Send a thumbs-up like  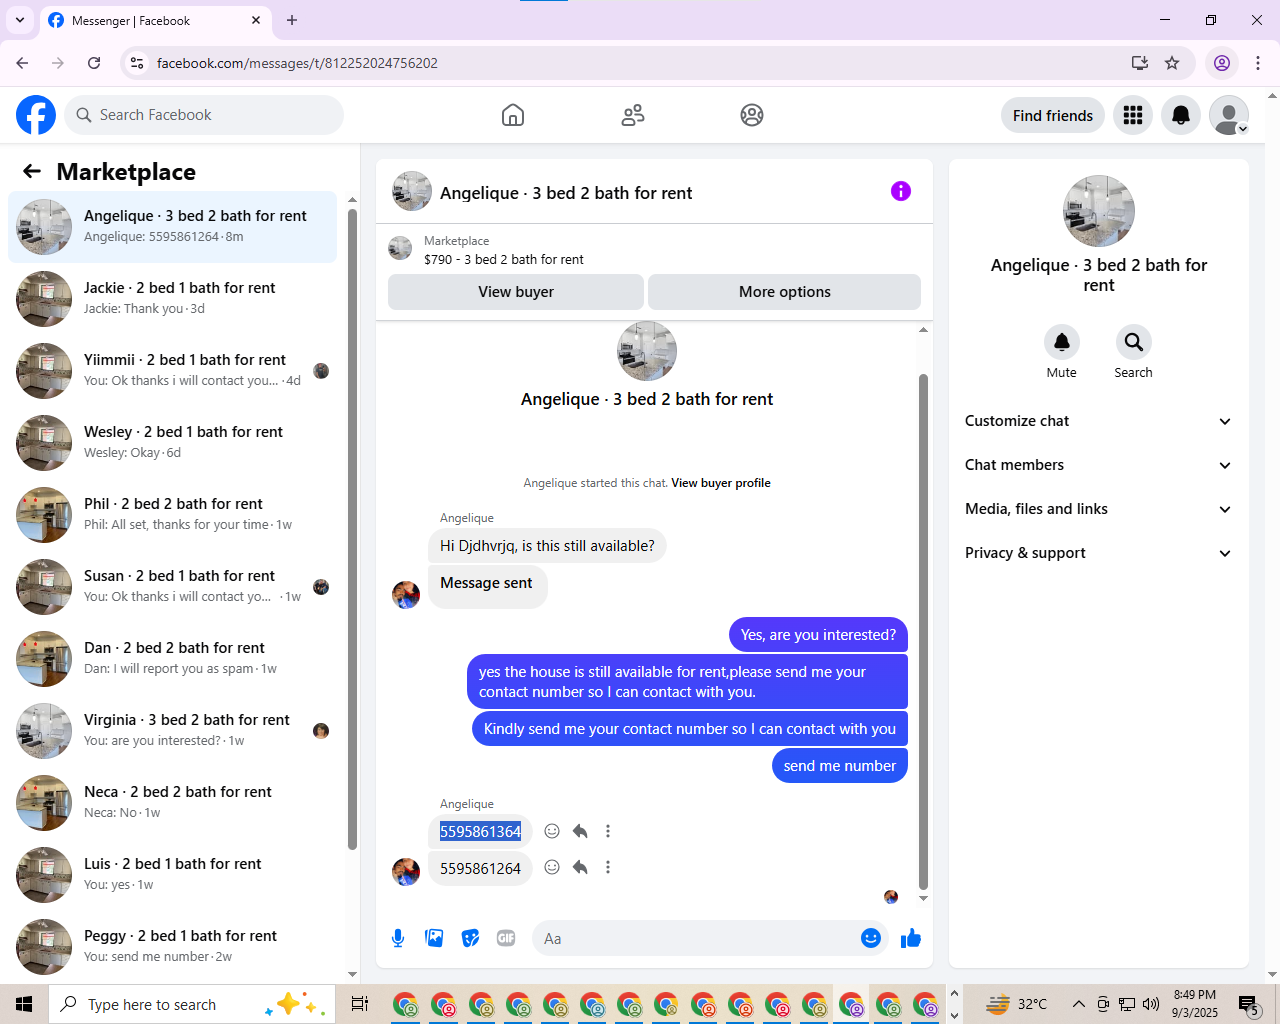pos(911,938)
